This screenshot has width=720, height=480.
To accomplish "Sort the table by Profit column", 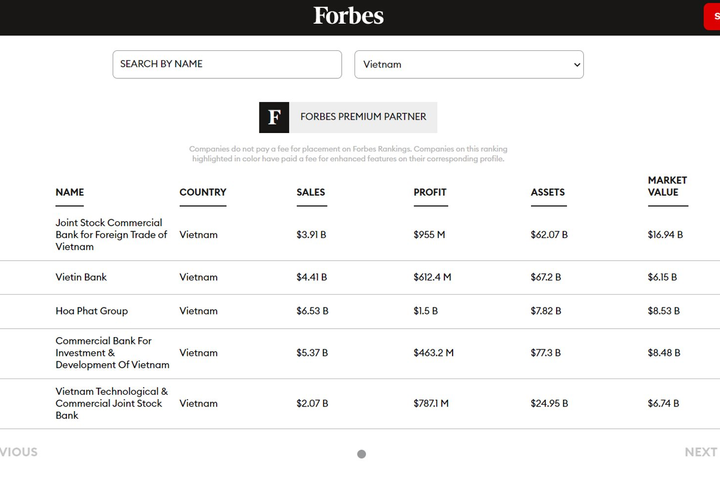I will (430, 192).
